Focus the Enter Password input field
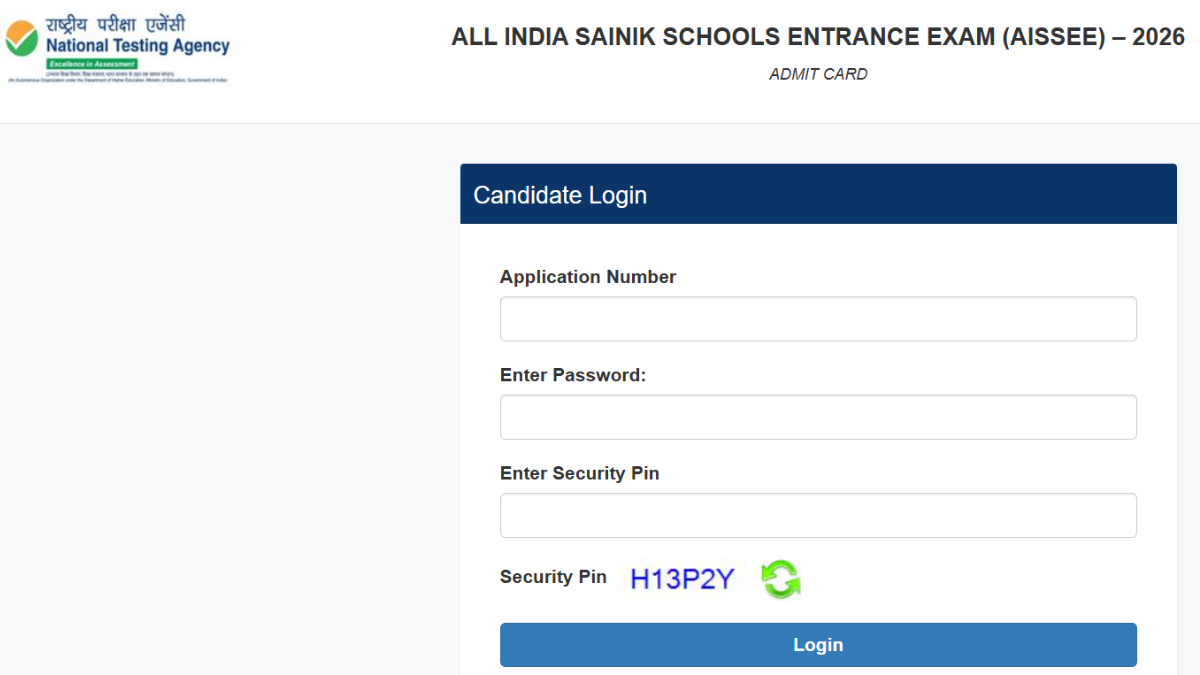Image resolution: width=1200 pixels, height=675 pixels. point(818,417)
